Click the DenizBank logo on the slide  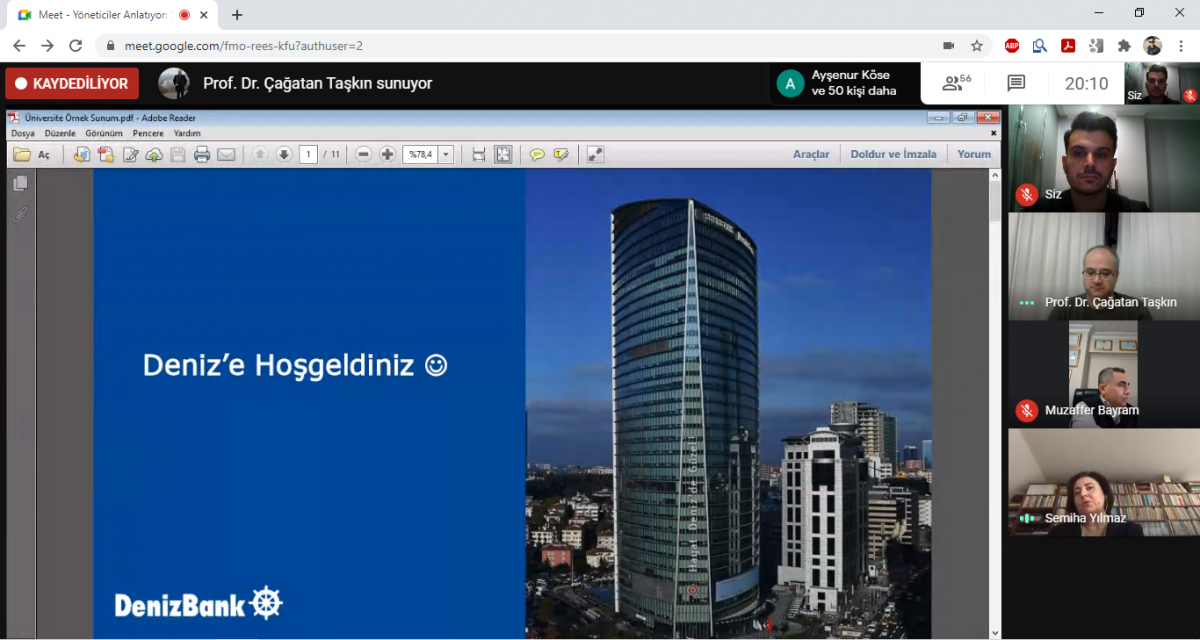click(x=199, y=604)
